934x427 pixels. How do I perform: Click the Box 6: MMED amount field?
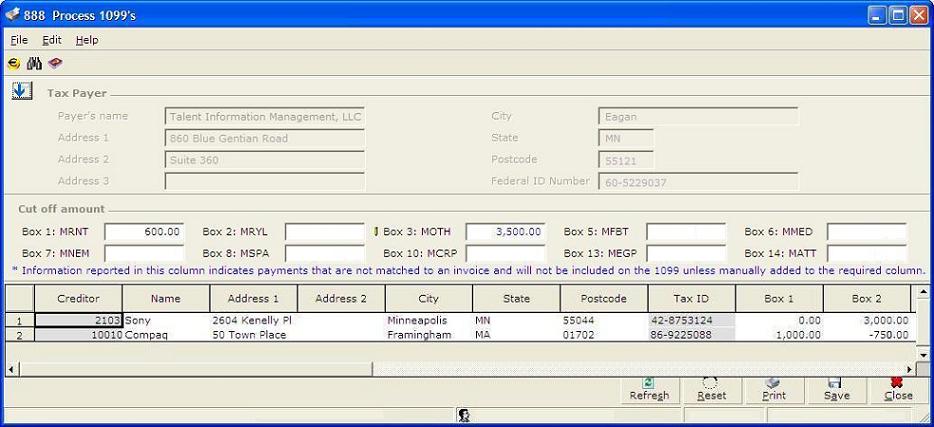pos(867,232)
